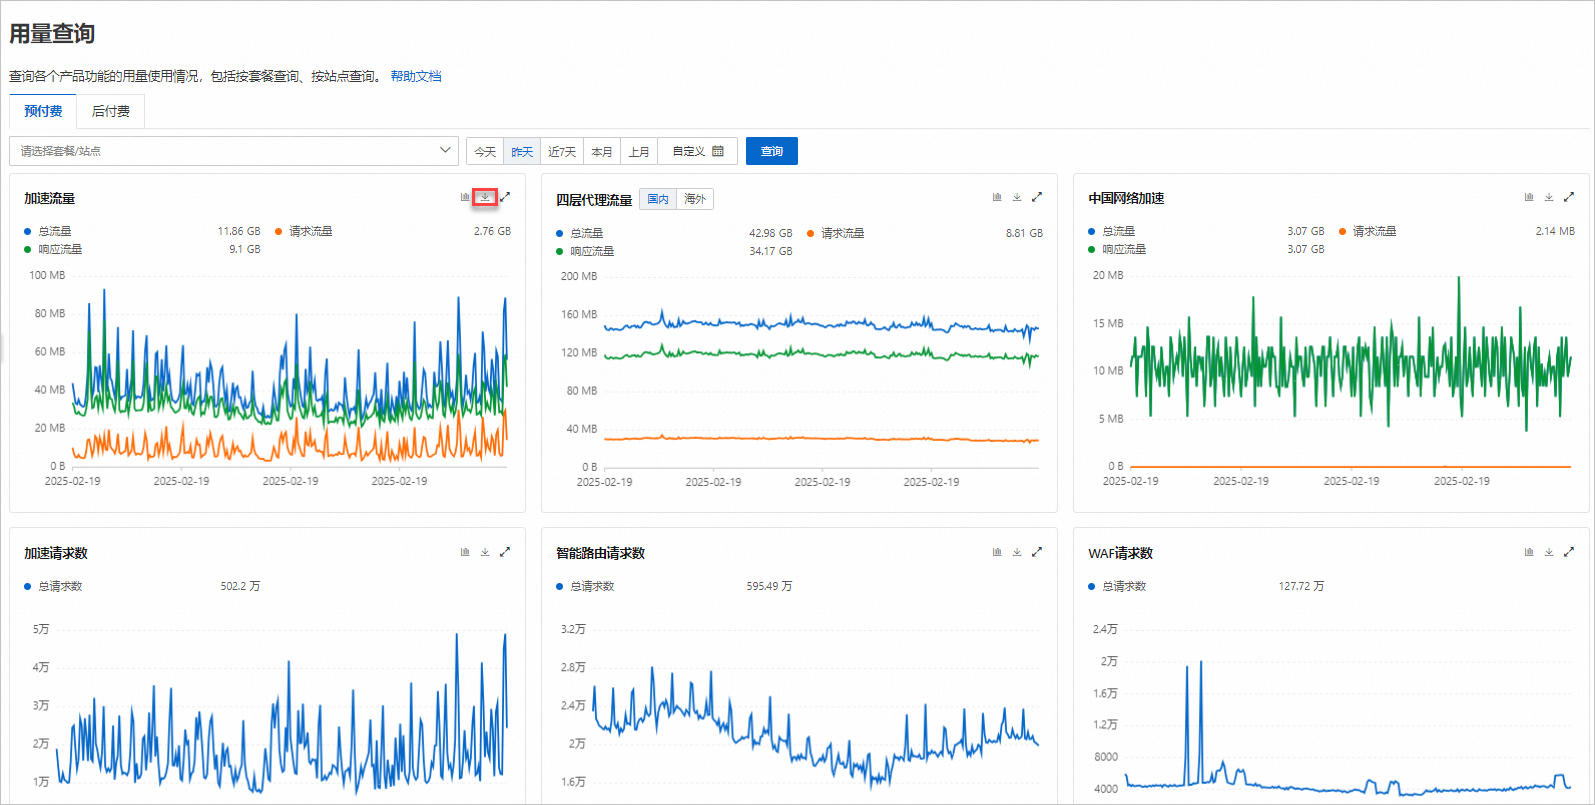Click the plan/site dropdown chevron arrow
The width and height of the screenshot is (1595, 805).
coord(445,150)
